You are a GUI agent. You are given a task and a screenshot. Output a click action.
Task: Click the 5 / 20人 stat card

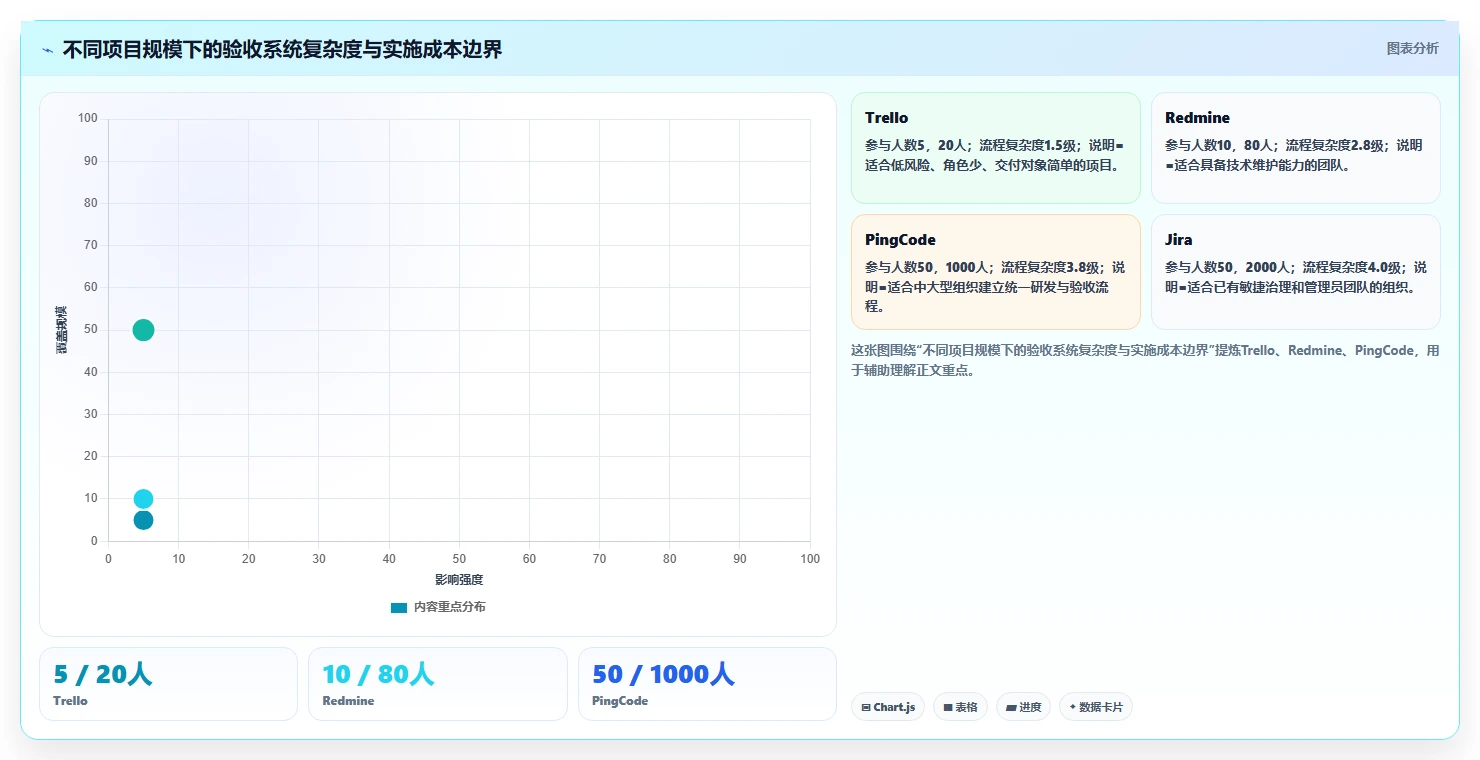[x=168, y=684]
